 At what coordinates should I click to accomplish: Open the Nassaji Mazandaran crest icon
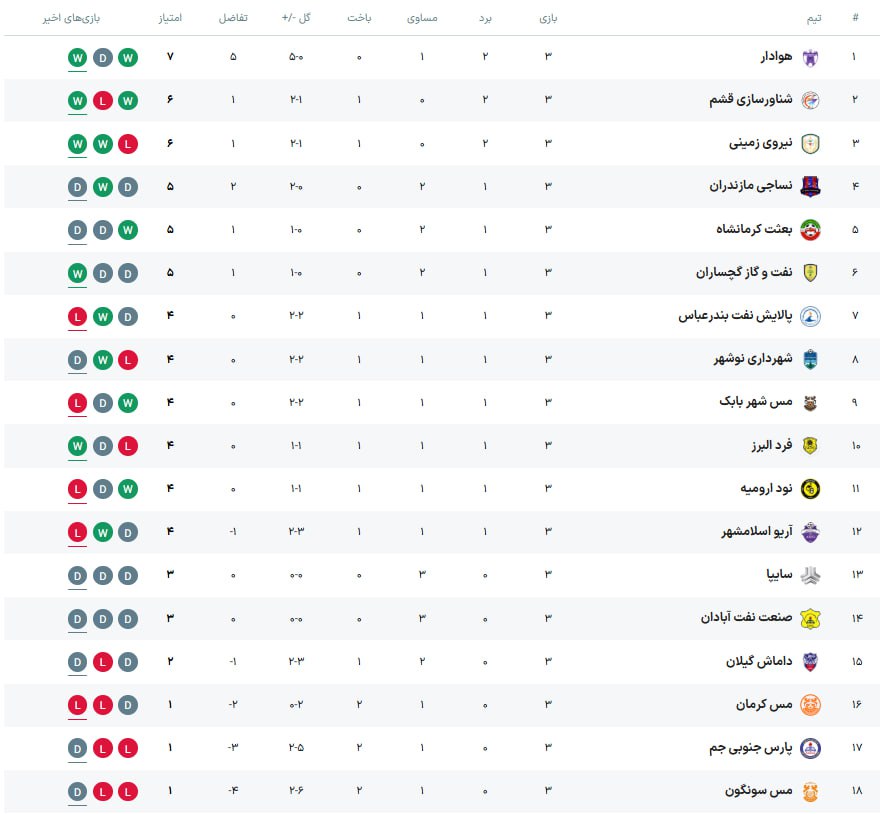(x=810, y=187)
